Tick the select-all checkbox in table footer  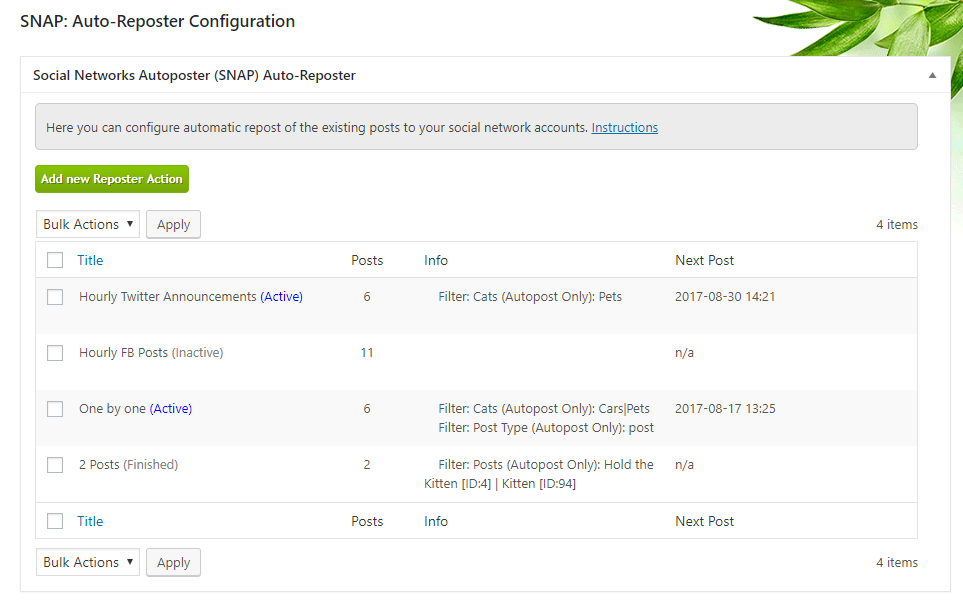pos(55,521)
